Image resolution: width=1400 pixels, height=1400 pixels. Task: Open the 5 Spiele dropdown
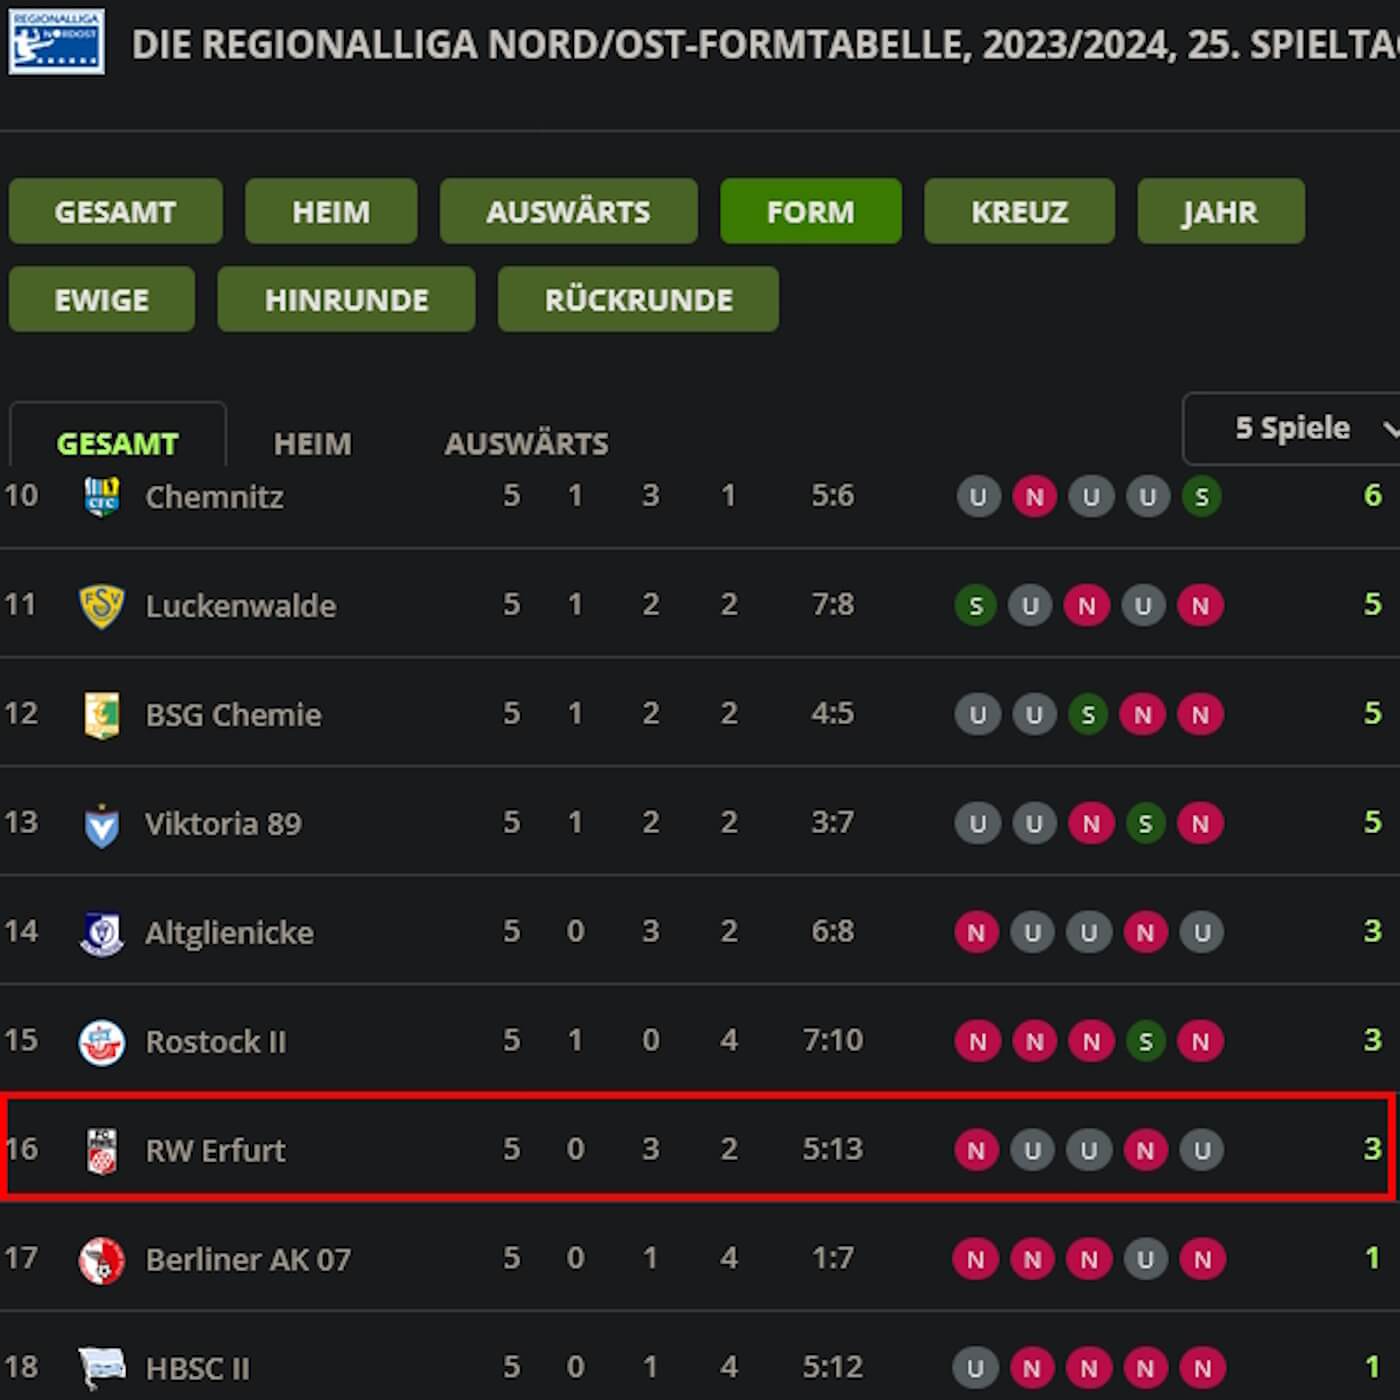pos(1292,428)
